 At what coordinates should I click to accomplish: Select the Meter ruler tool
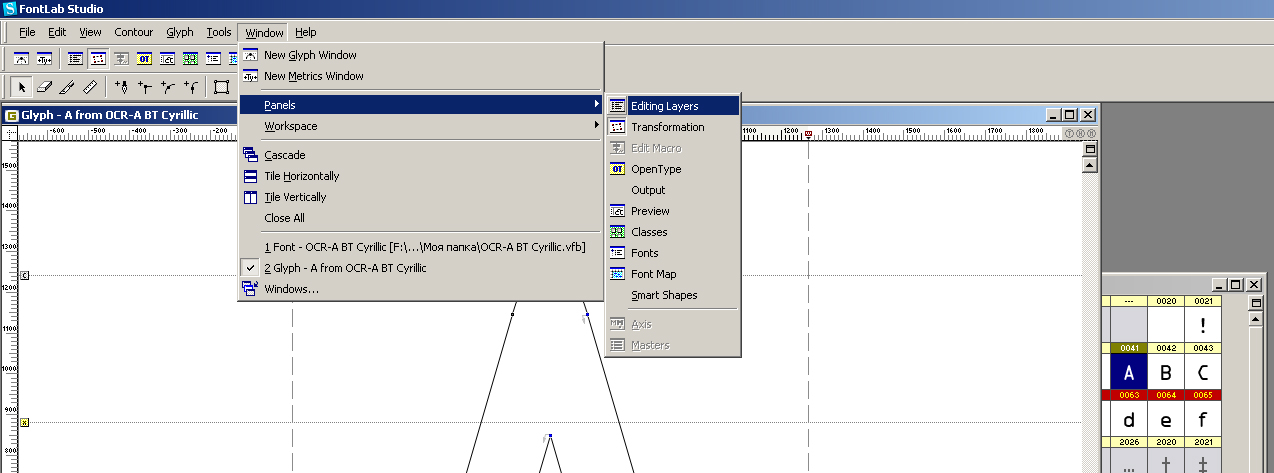coord(90,87)
